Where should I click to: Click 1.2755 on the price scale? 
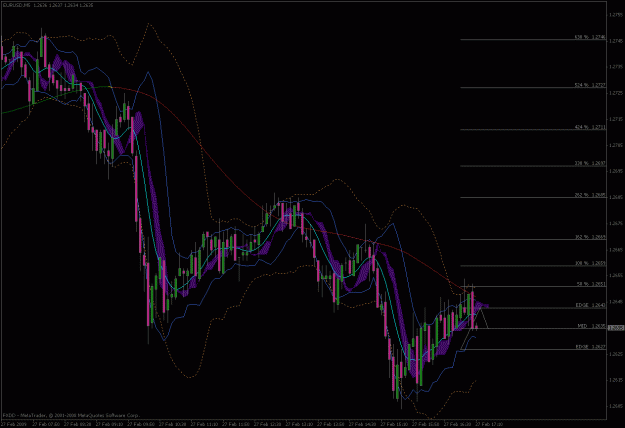click(616, 15)
